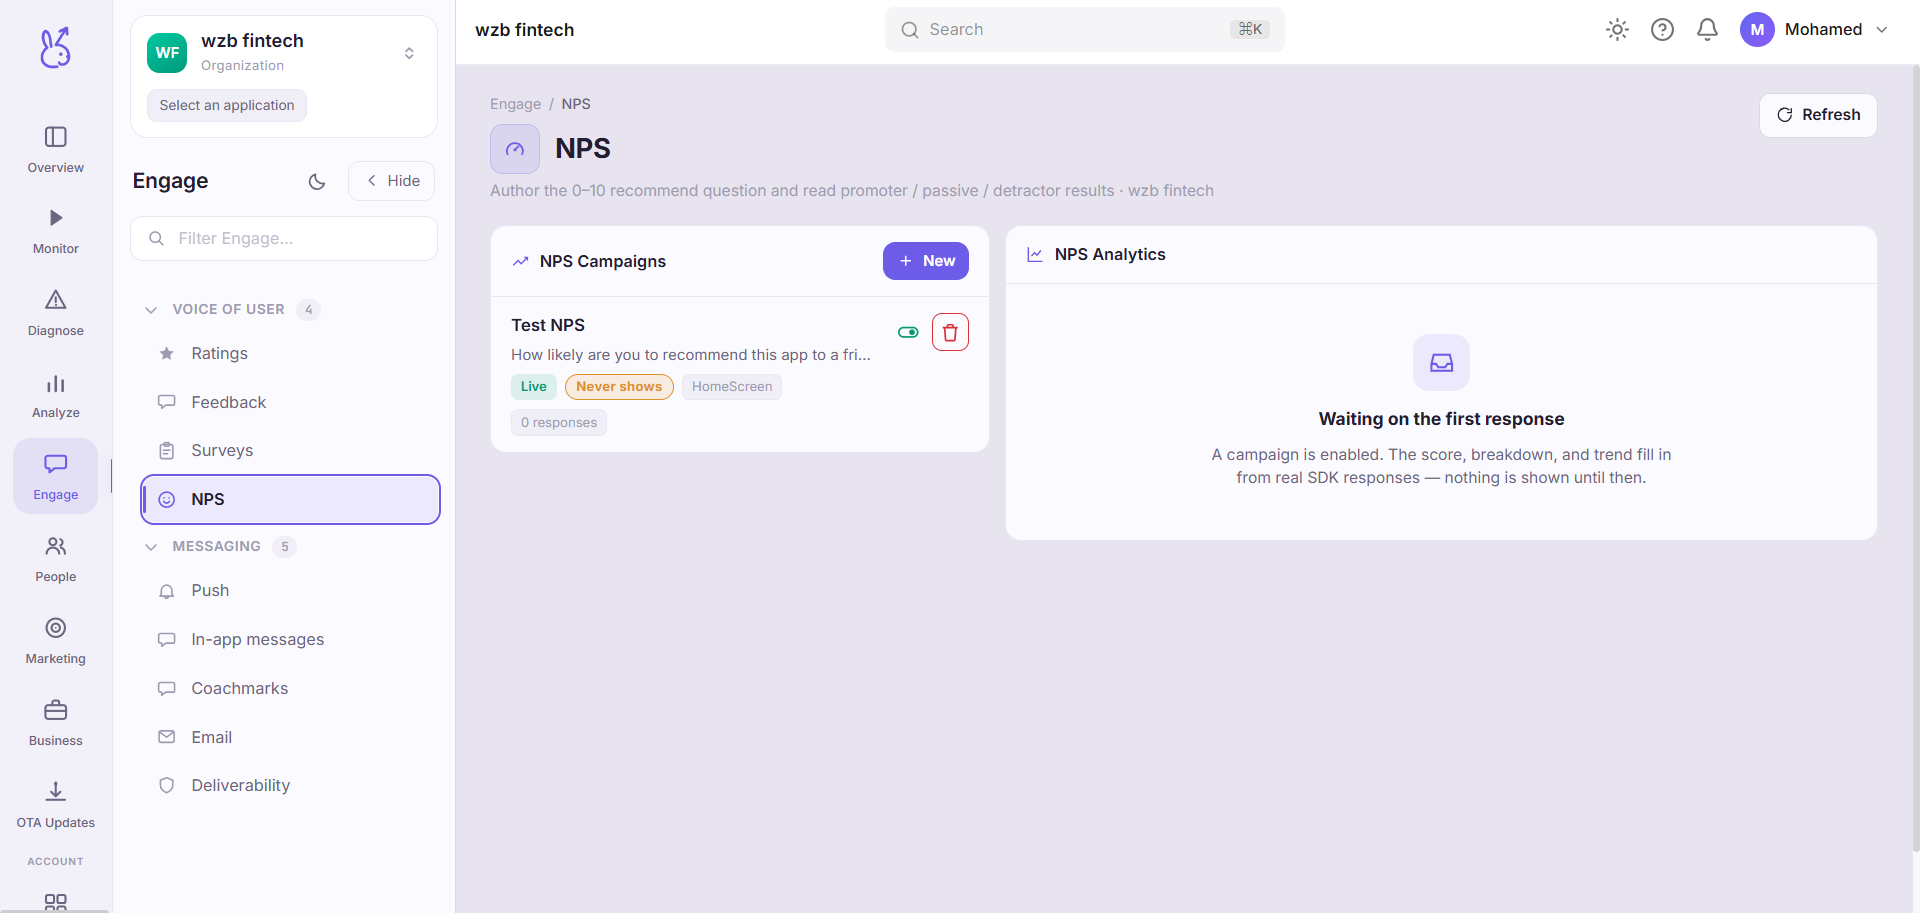
Task: Open the Engage section in left rail
Action: point(56,477)
